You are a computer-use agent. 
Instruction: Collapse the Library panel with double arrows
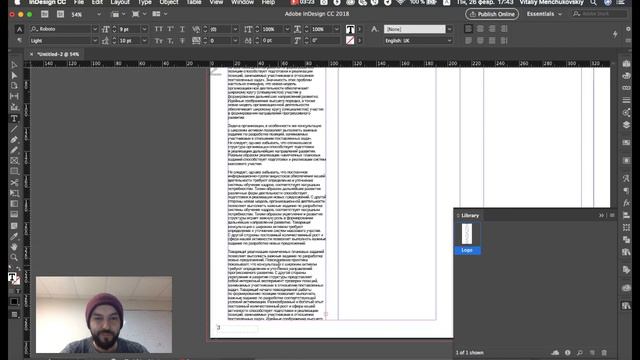point(601,215)
